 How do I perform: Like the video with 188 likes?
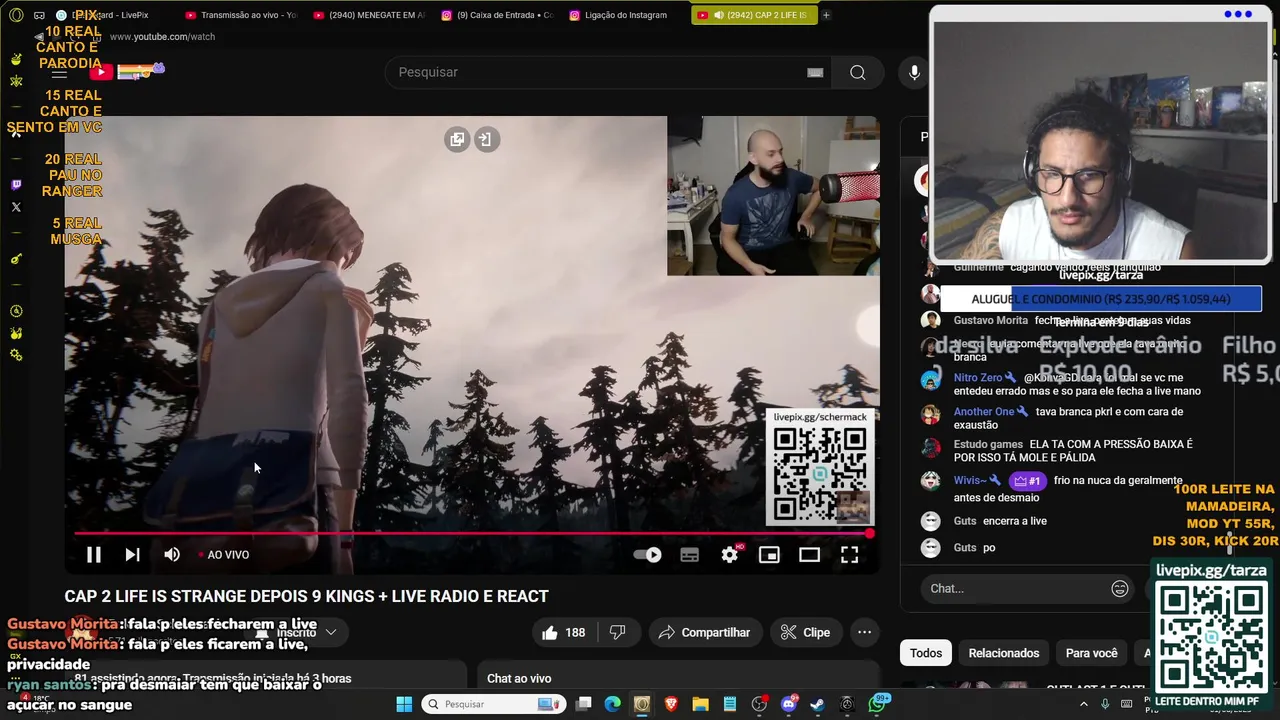[x=563, y=632]
